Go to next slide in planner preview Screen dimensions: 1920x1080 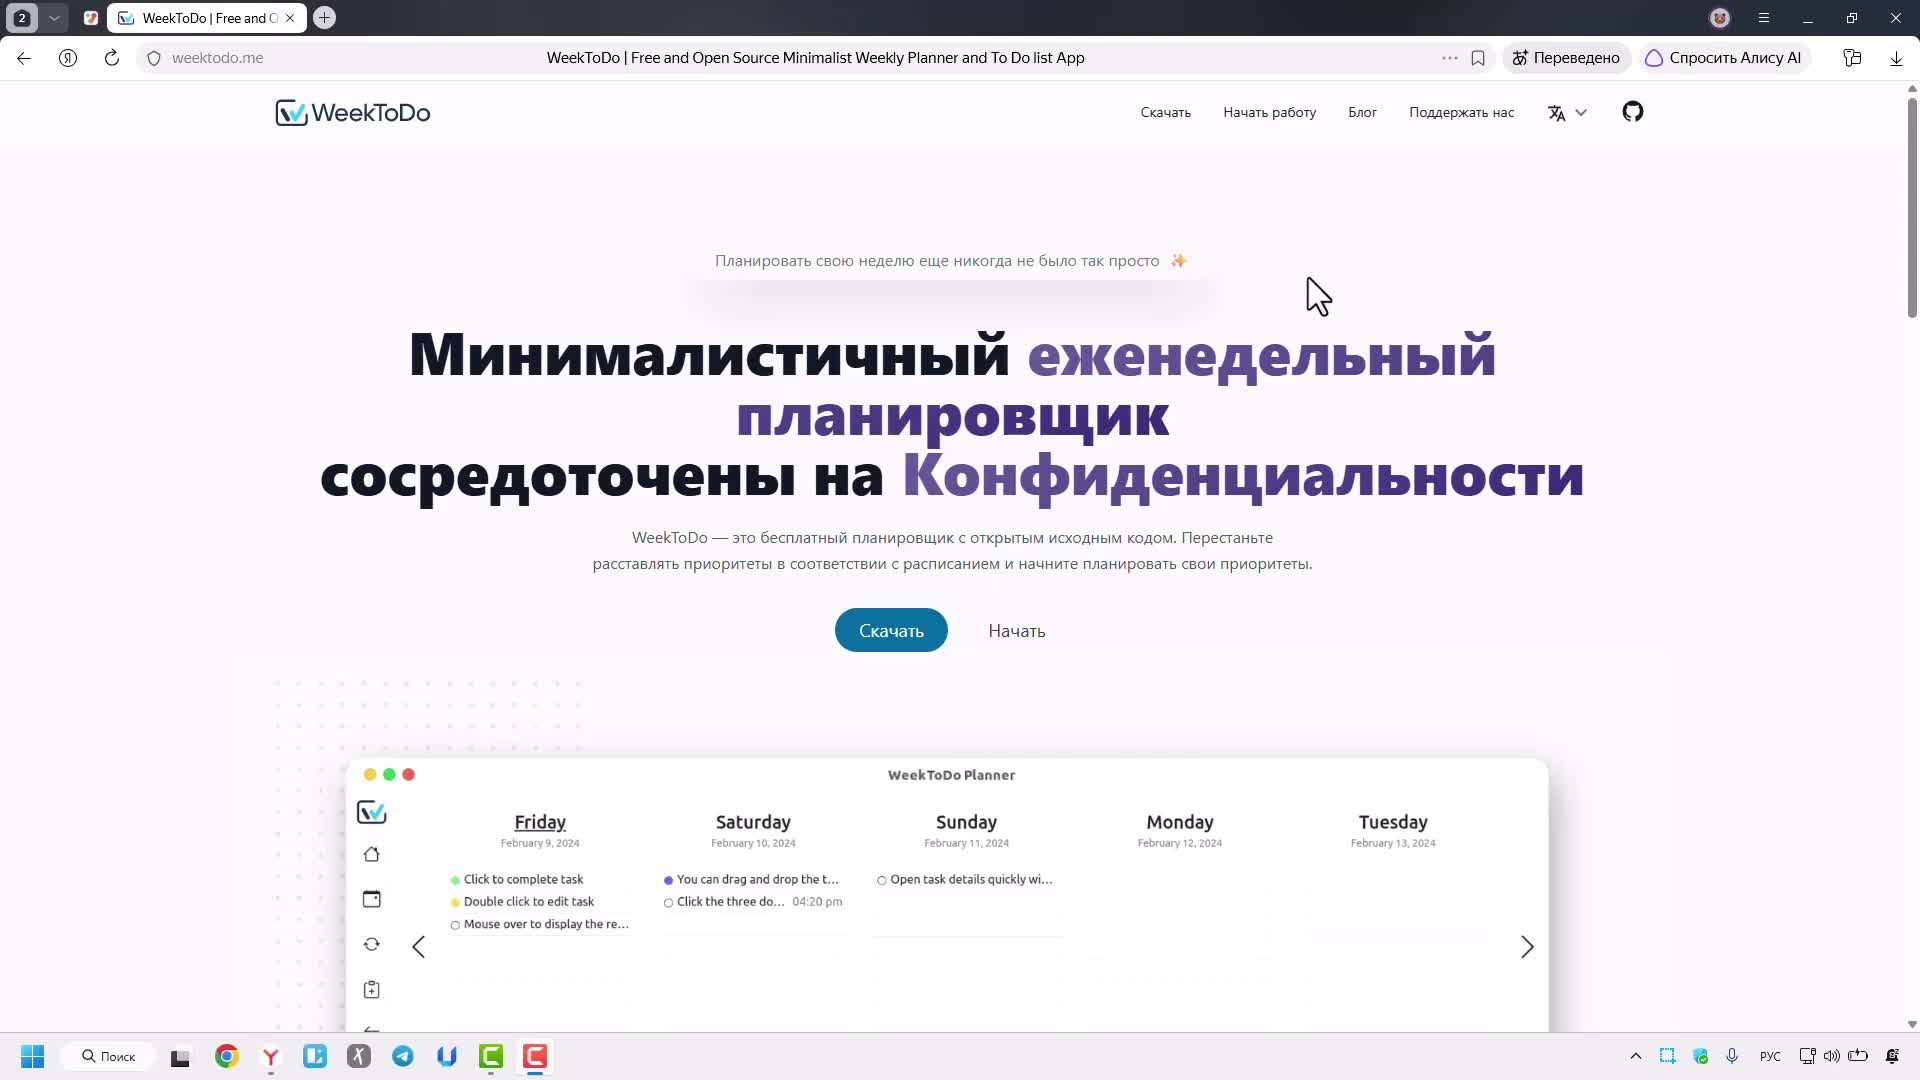click(1527, 947)
